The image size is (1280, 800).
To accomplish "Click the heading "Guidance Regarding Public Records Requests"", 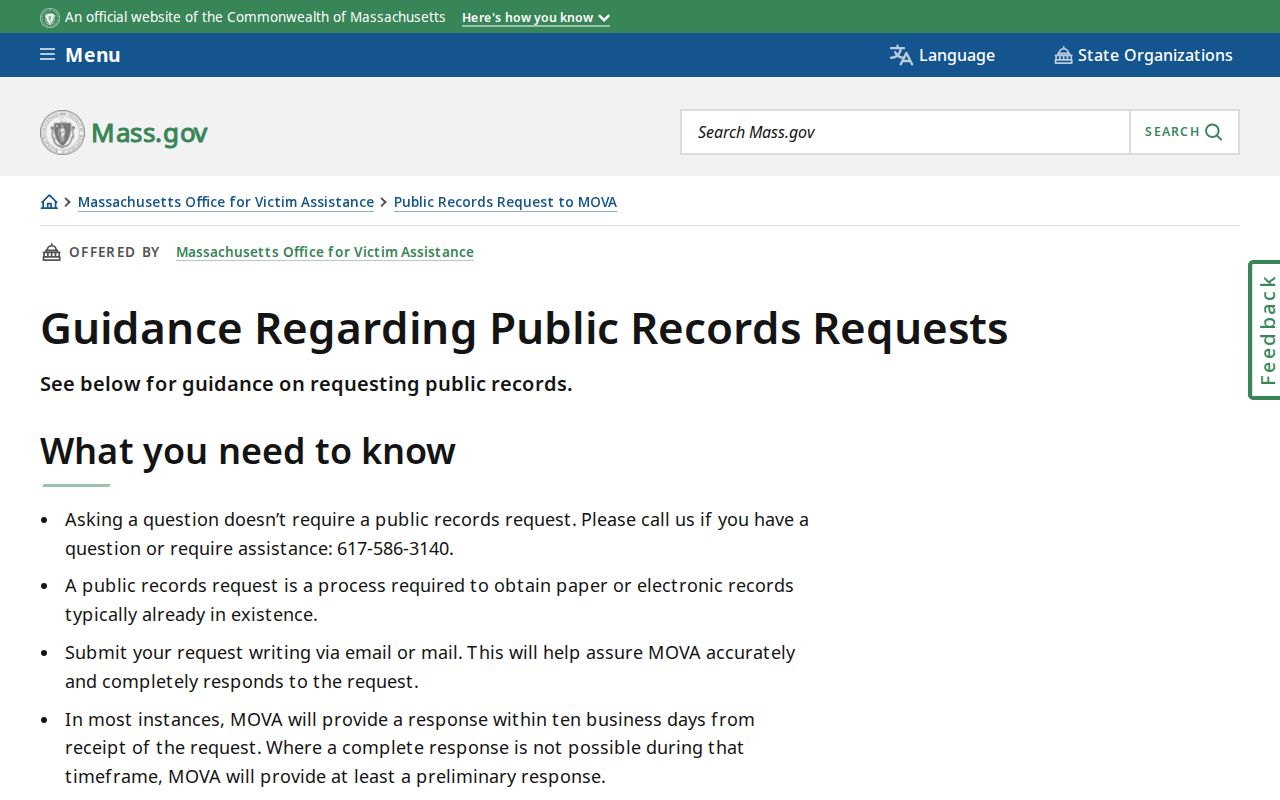I will point(524,328).
